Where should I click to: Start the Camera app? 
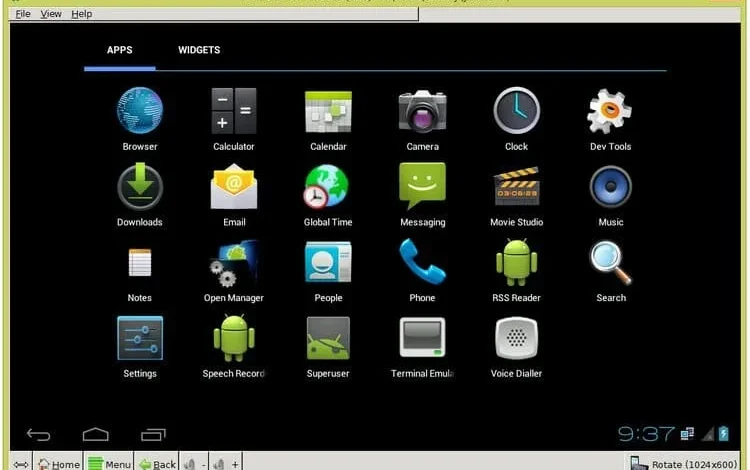tap(422, 111)
